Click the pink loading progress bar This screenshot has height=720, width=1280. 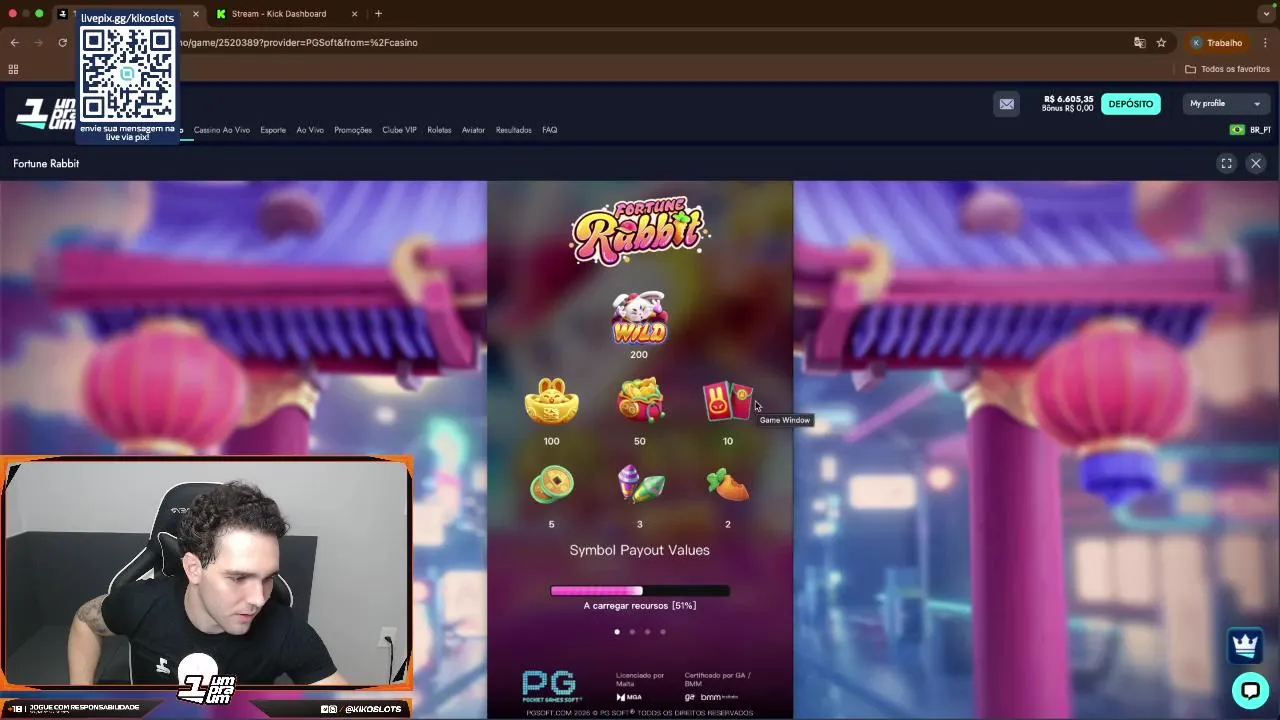(x=640, y=591)
